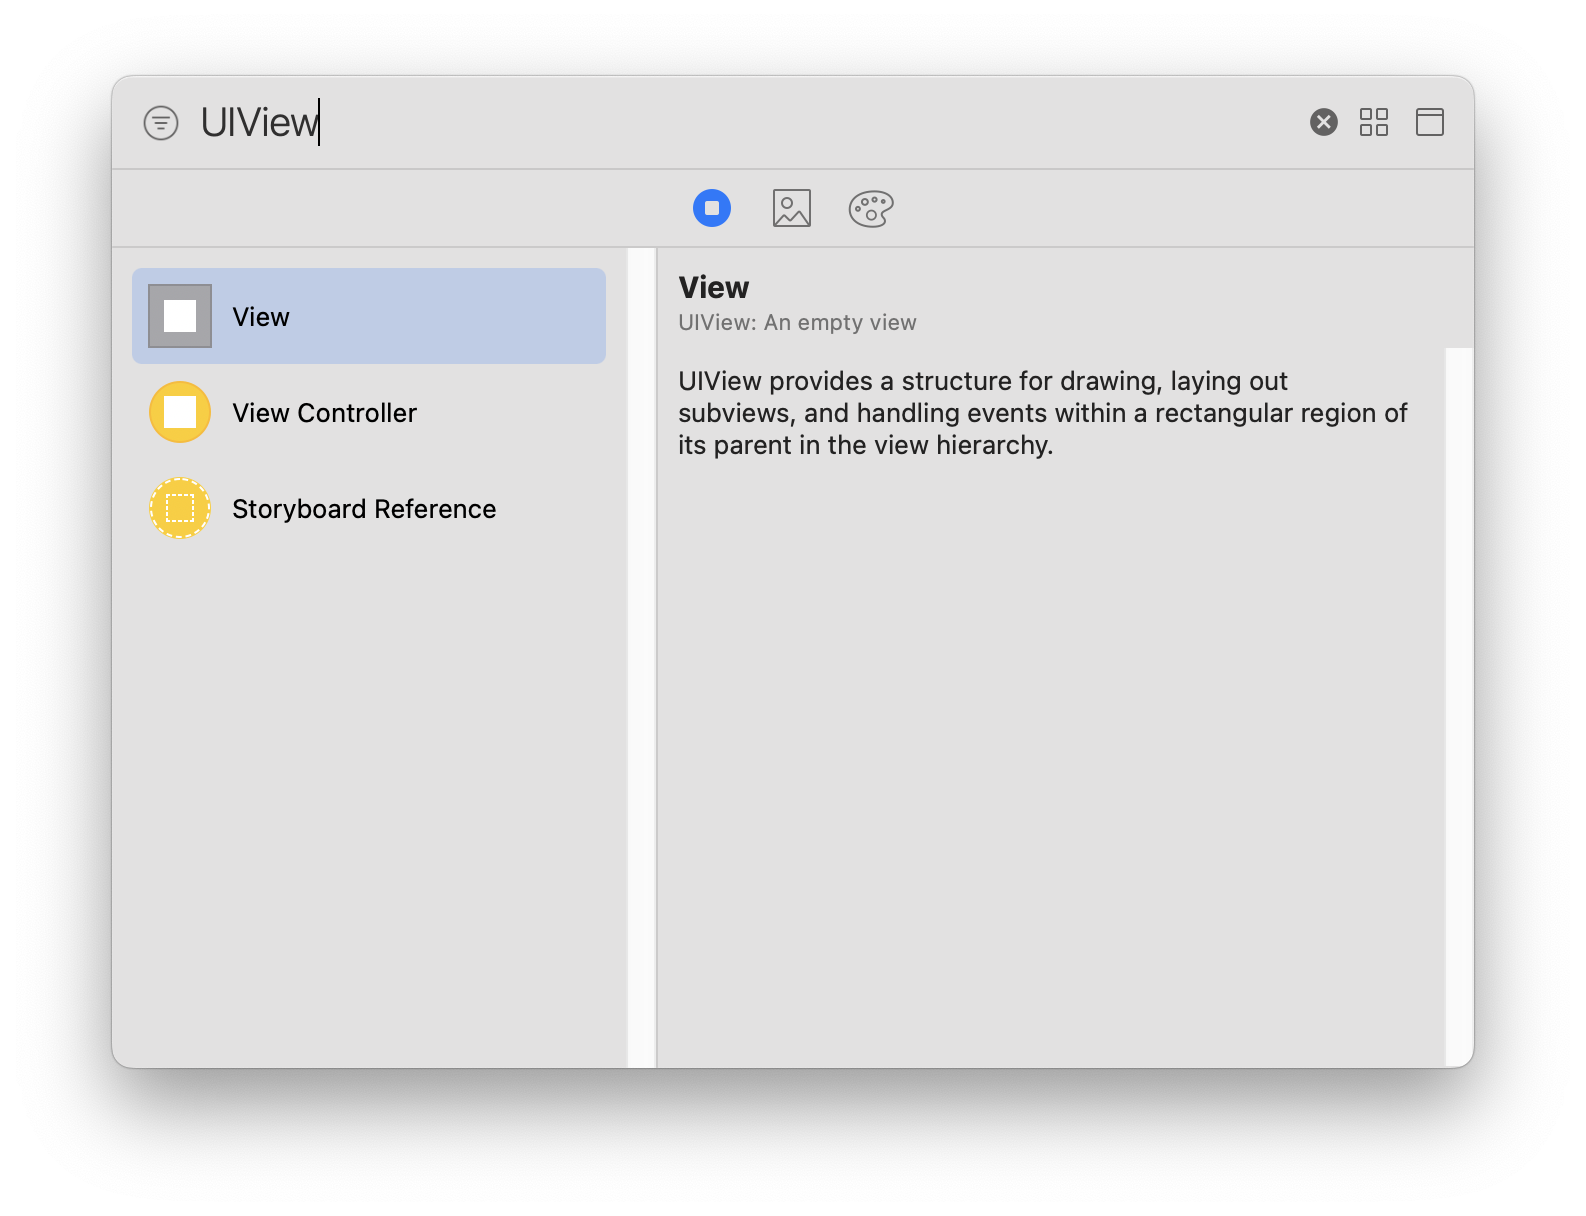Switch to the Image library tab
Viewport: 1586px width, 1216px height.
pyautogui.click(x=792, y=208)
